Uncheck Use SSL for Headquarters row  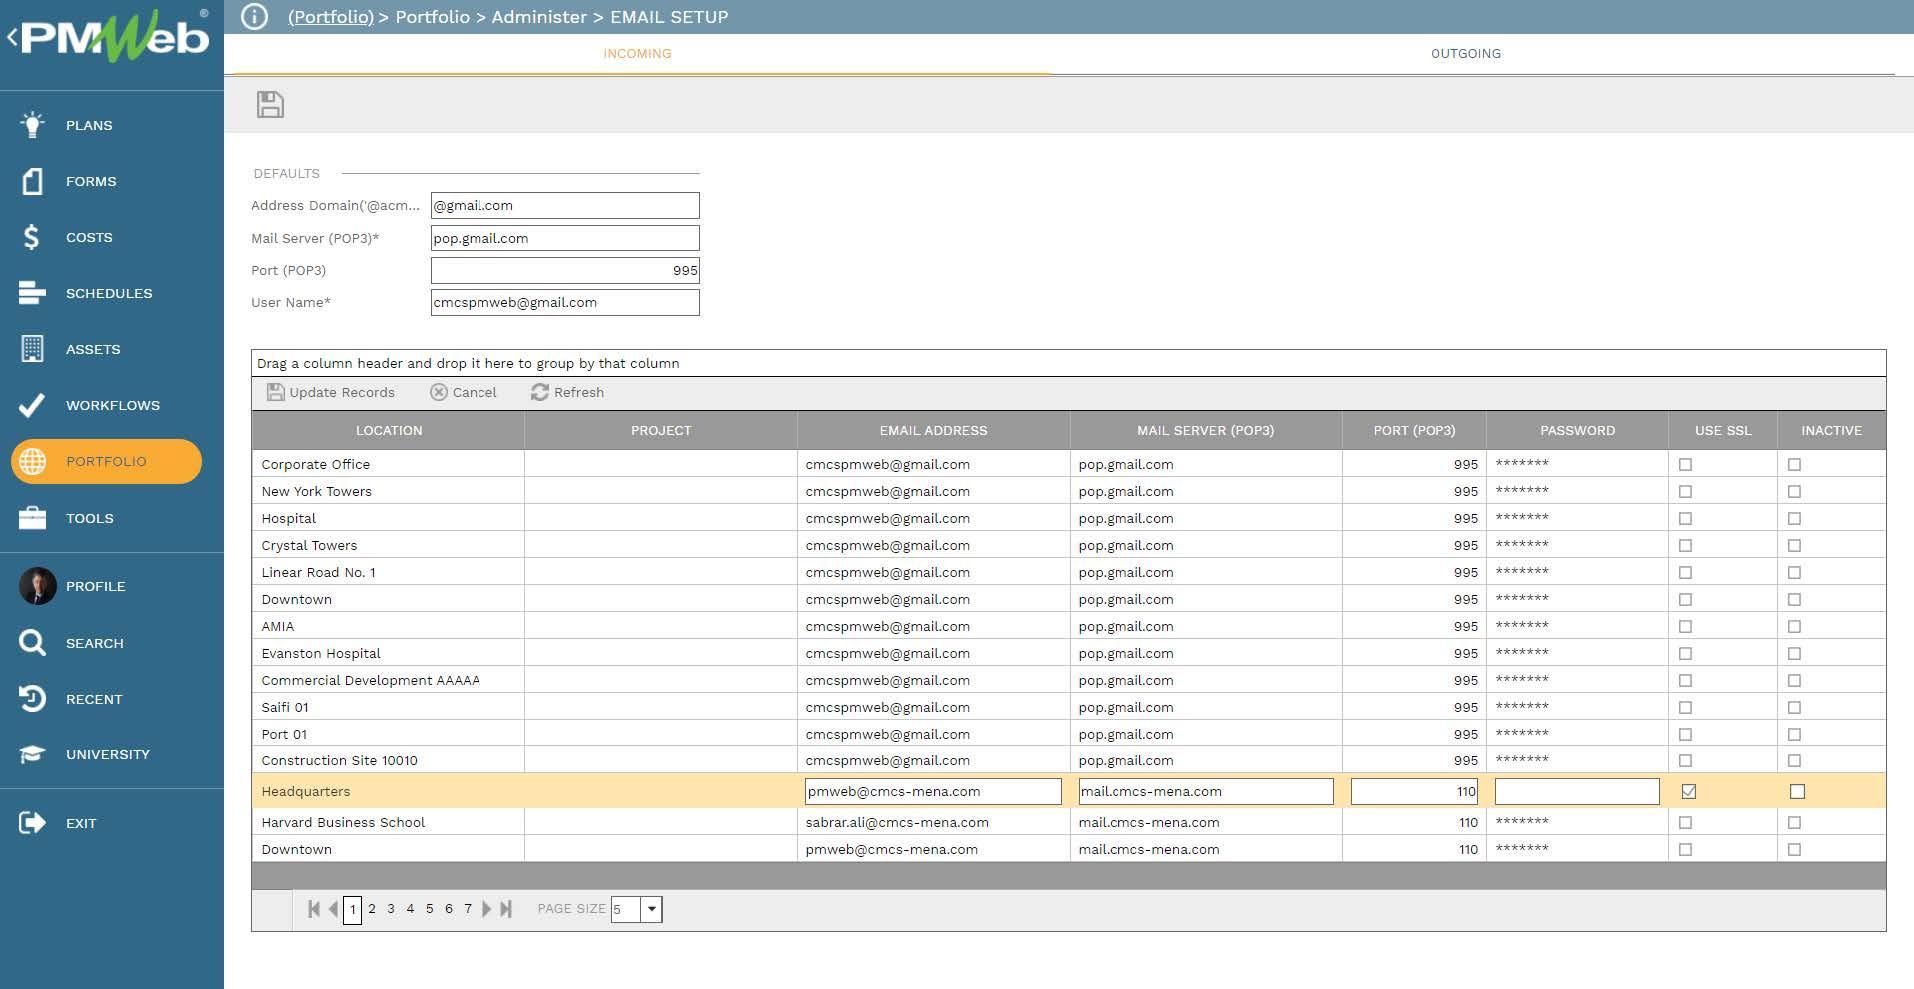(x=1689, y=791)
